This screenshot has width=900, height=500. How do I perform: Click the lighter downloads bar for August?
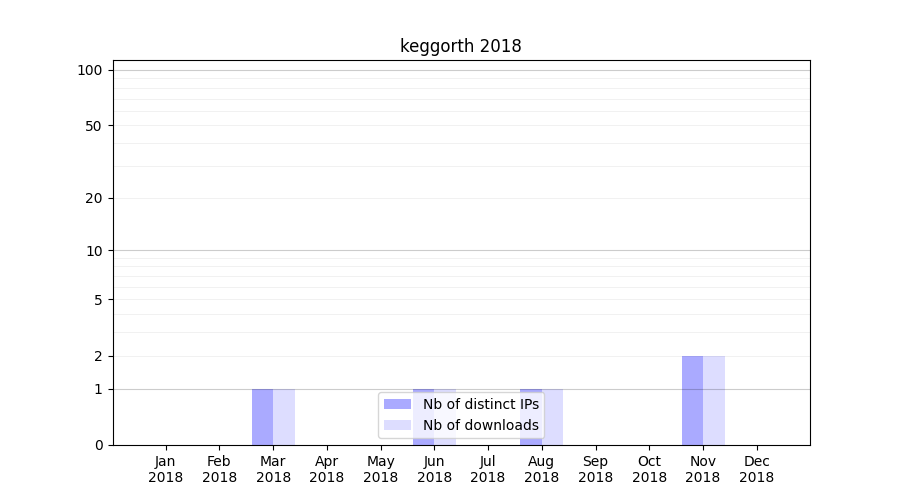click(553, 417)
